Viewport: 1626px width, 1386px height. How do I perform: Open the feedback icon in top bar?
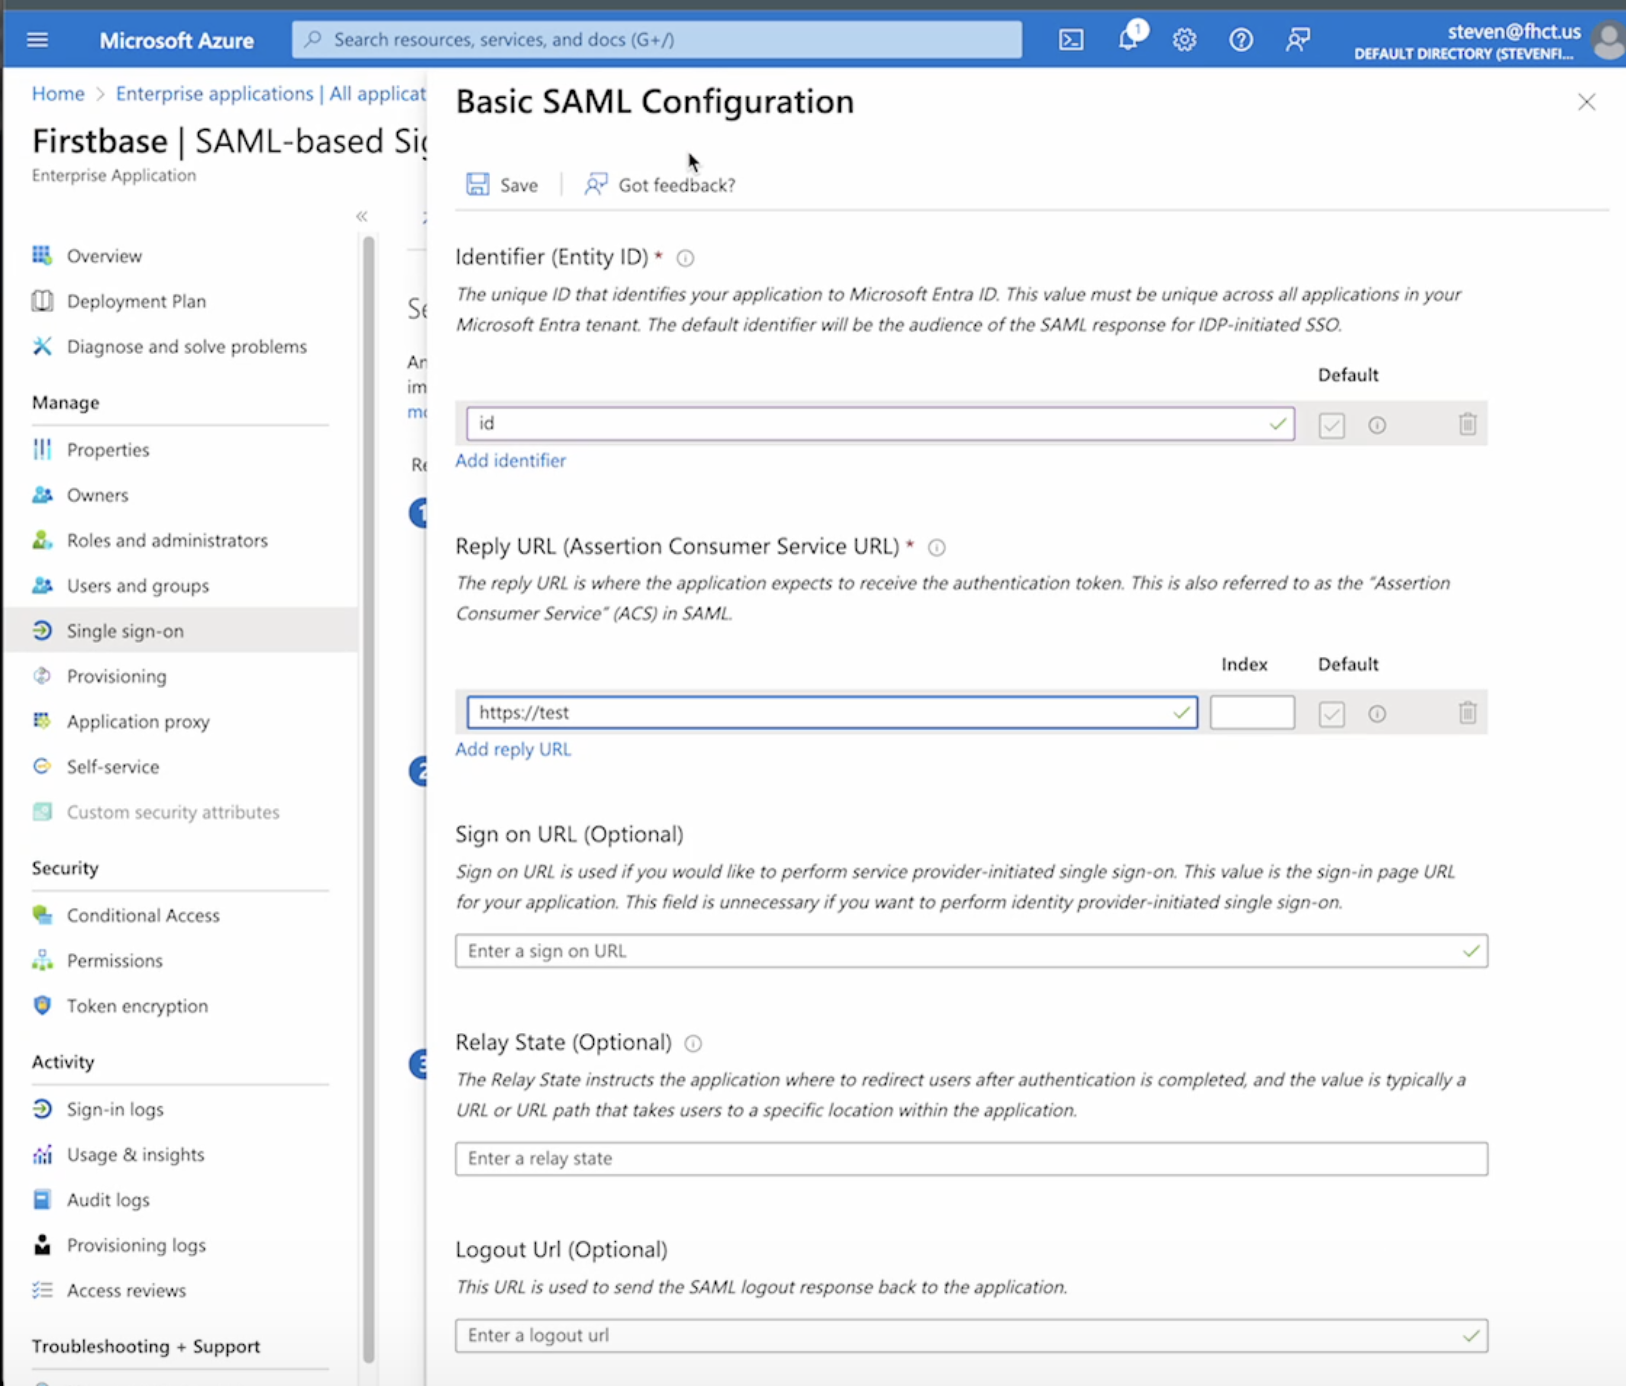click(x=1298, y=40)
